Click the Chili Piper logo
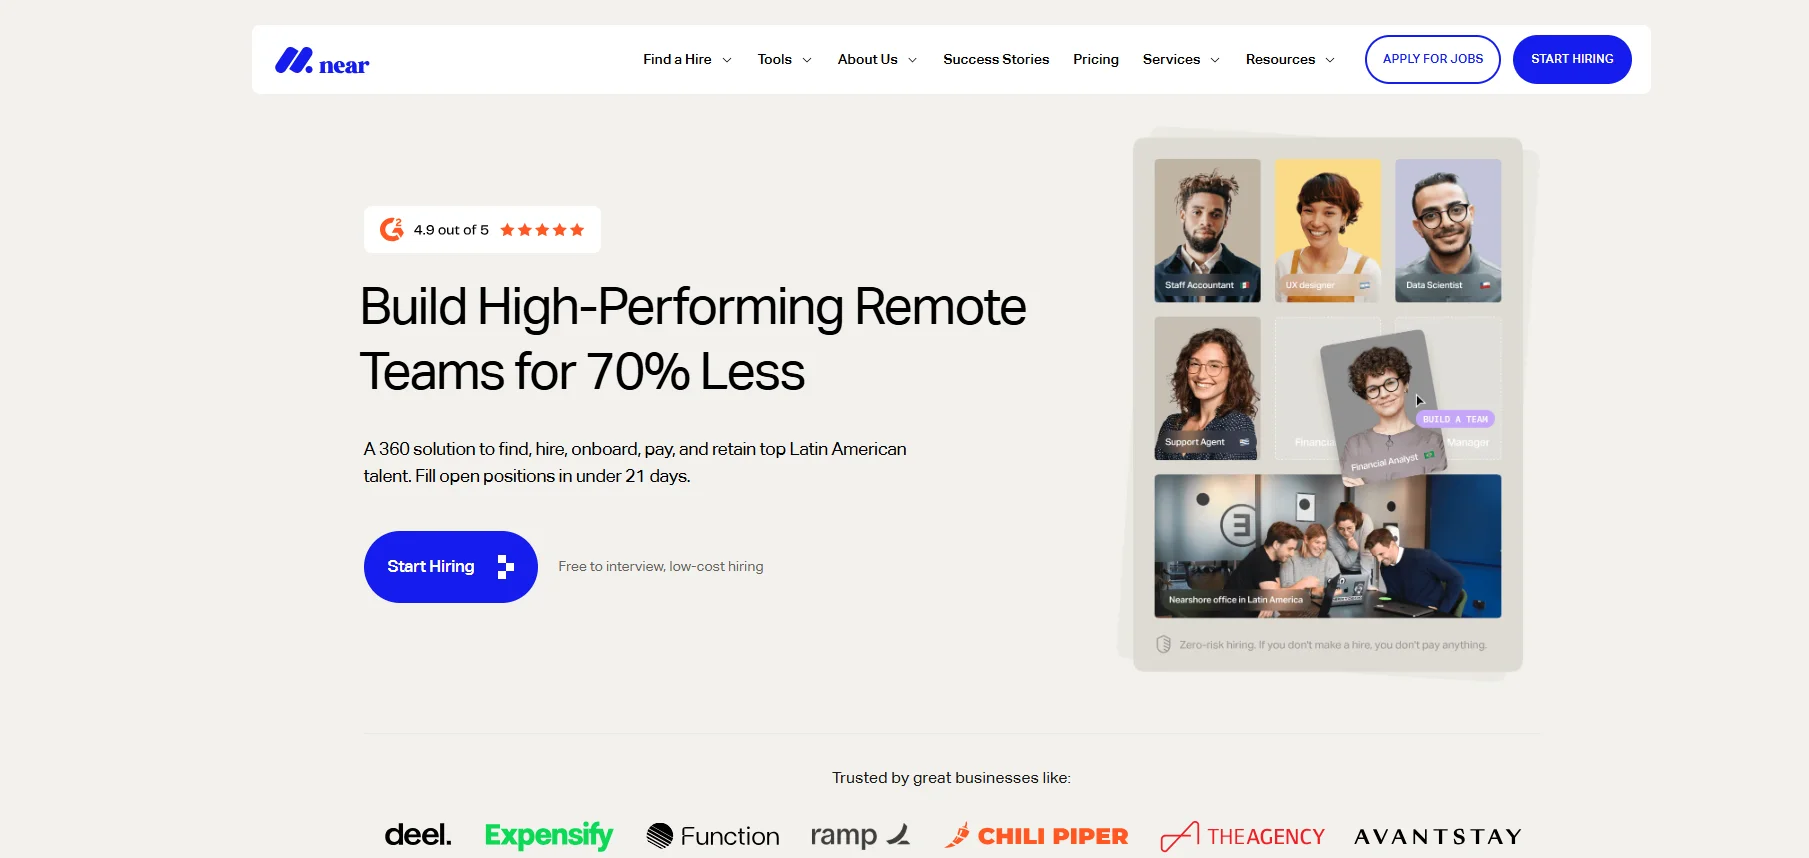This screenshot has height=858, width=1809. (1036, 836)
